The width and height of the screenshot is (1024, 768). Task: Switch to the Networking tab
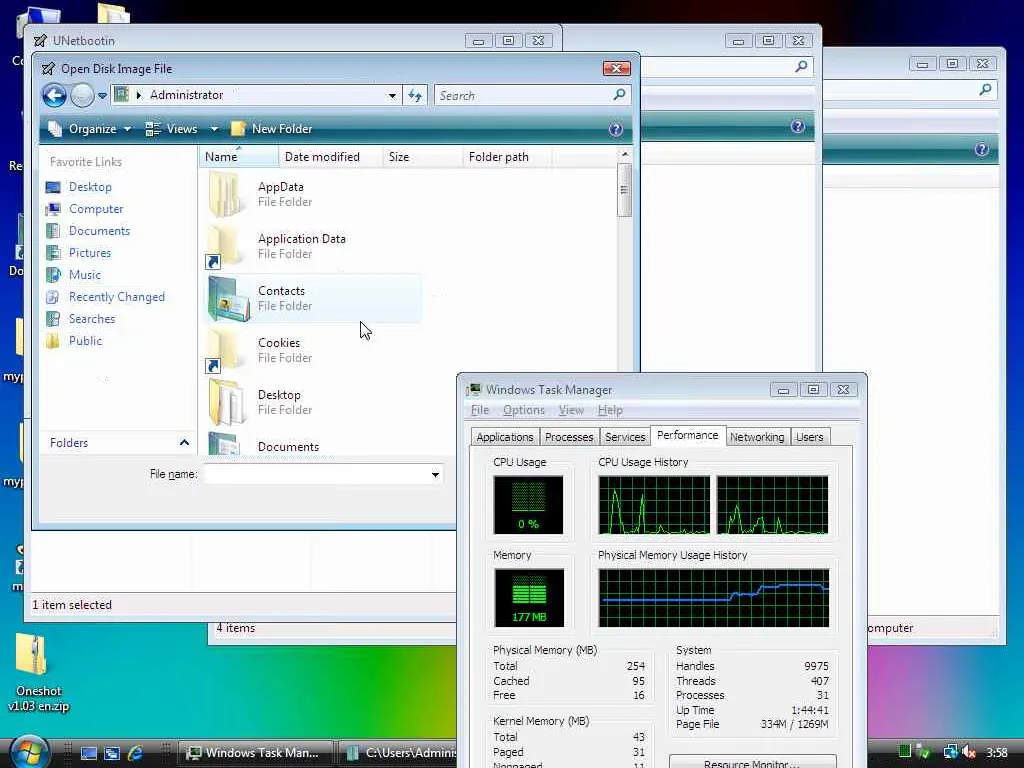pos(757,437)
